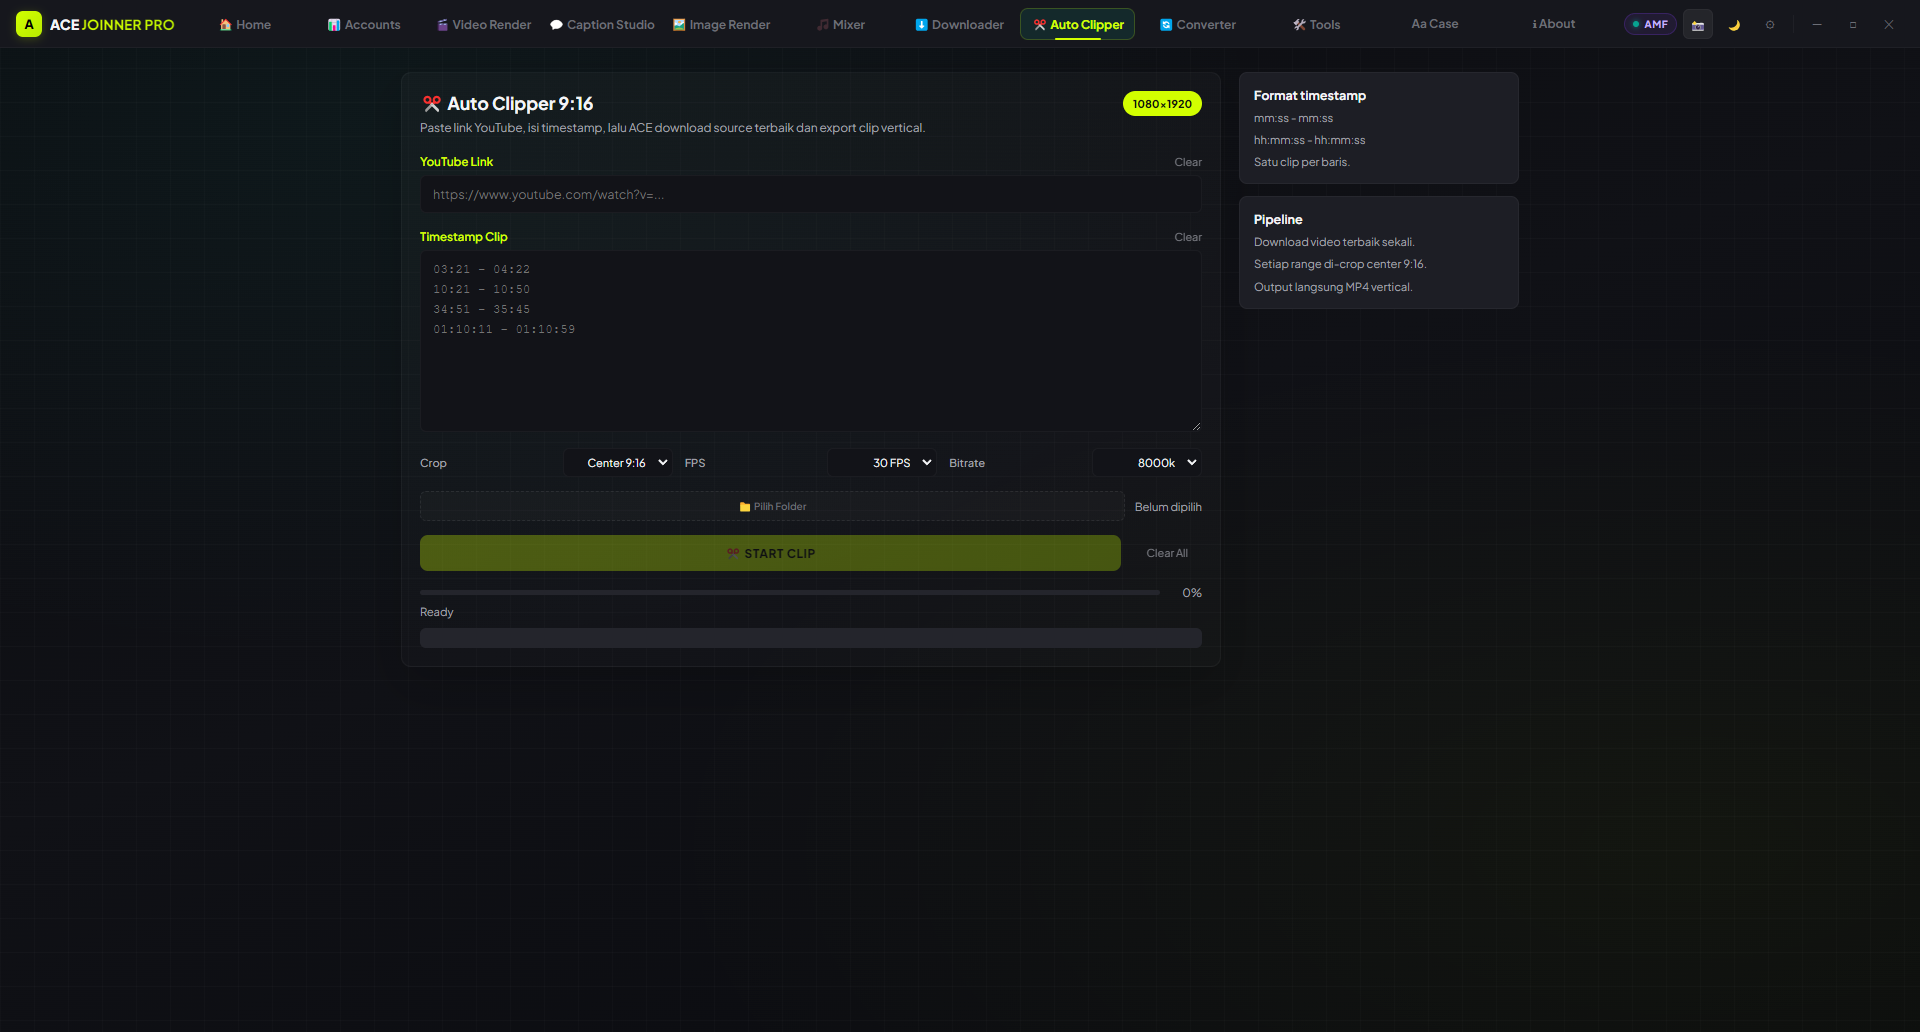Open the Tools menu
Image resolution: width=1920 pixels, height=1032 pixels.
tap(1316, 24)
